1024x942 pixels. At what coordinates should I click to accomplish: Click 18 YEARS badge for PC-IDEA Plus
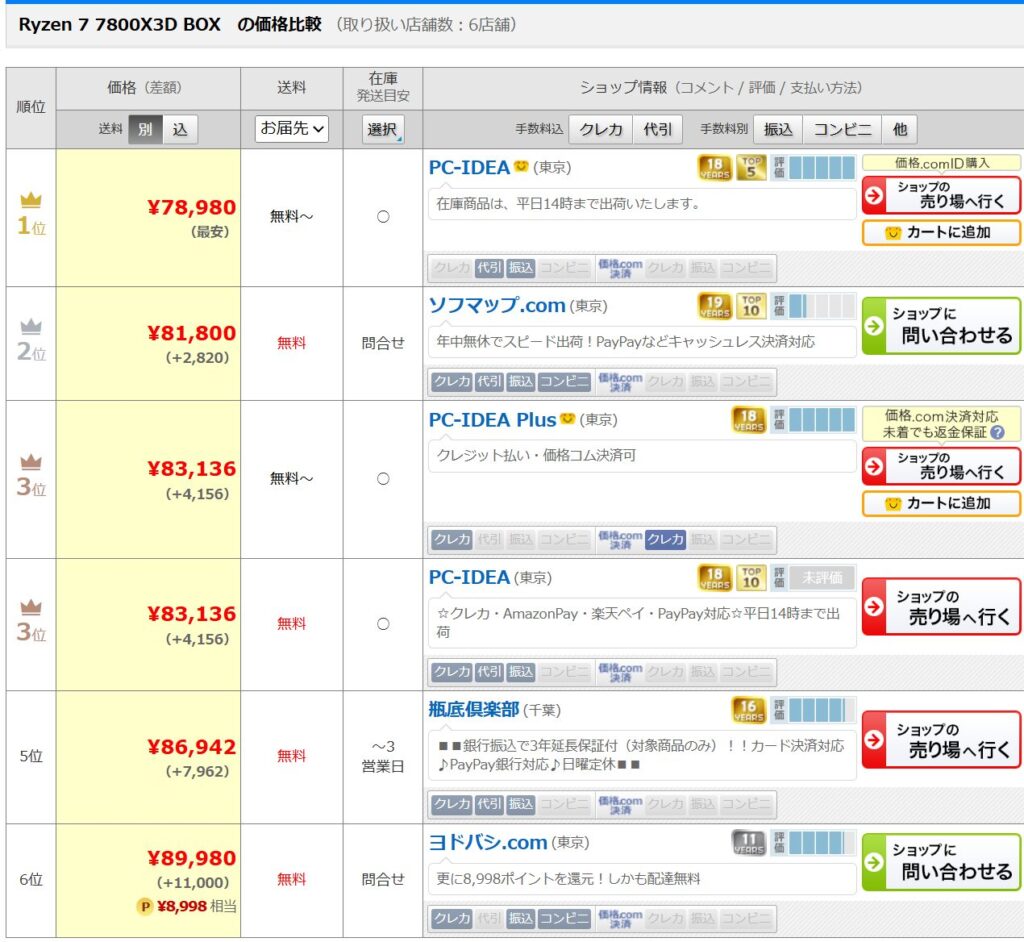pyautogui.click(x=748, y=420)
